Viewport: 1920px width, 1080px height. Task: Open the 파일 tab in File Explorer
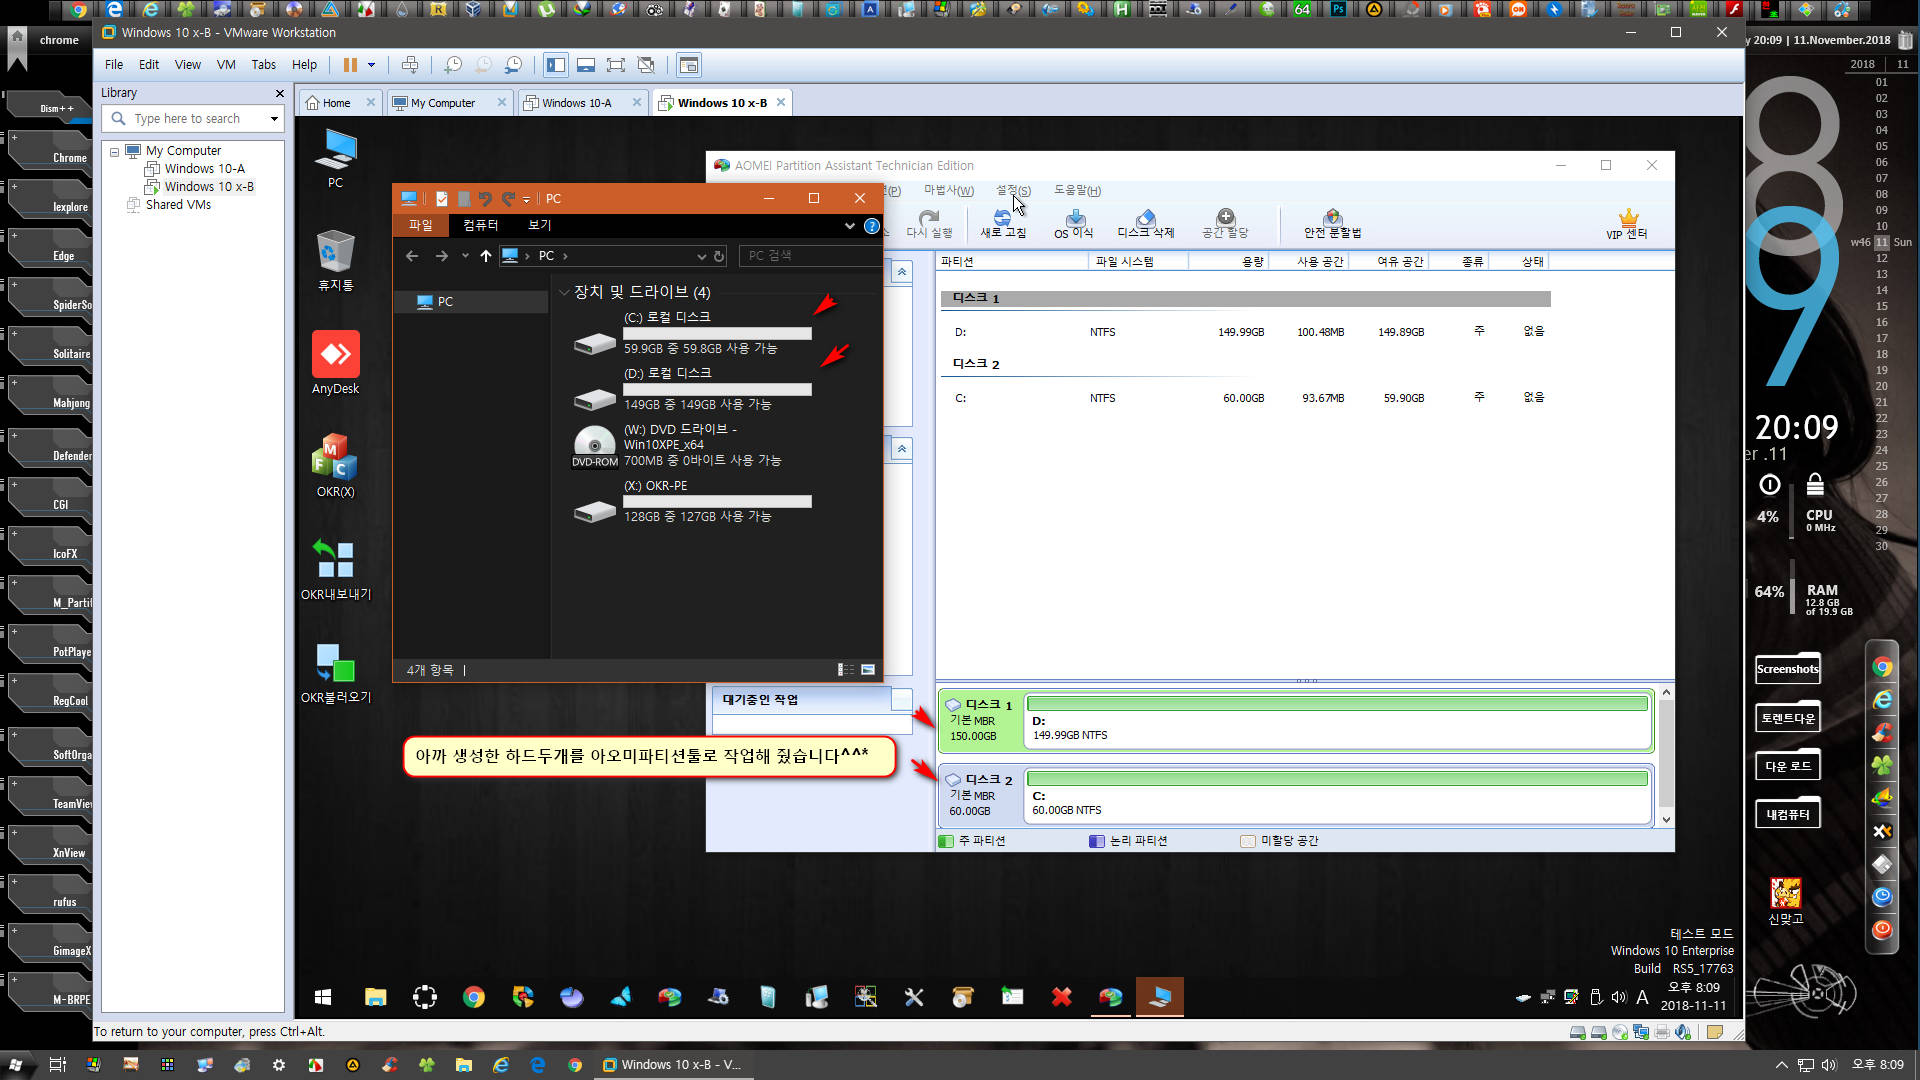[421, 226]
